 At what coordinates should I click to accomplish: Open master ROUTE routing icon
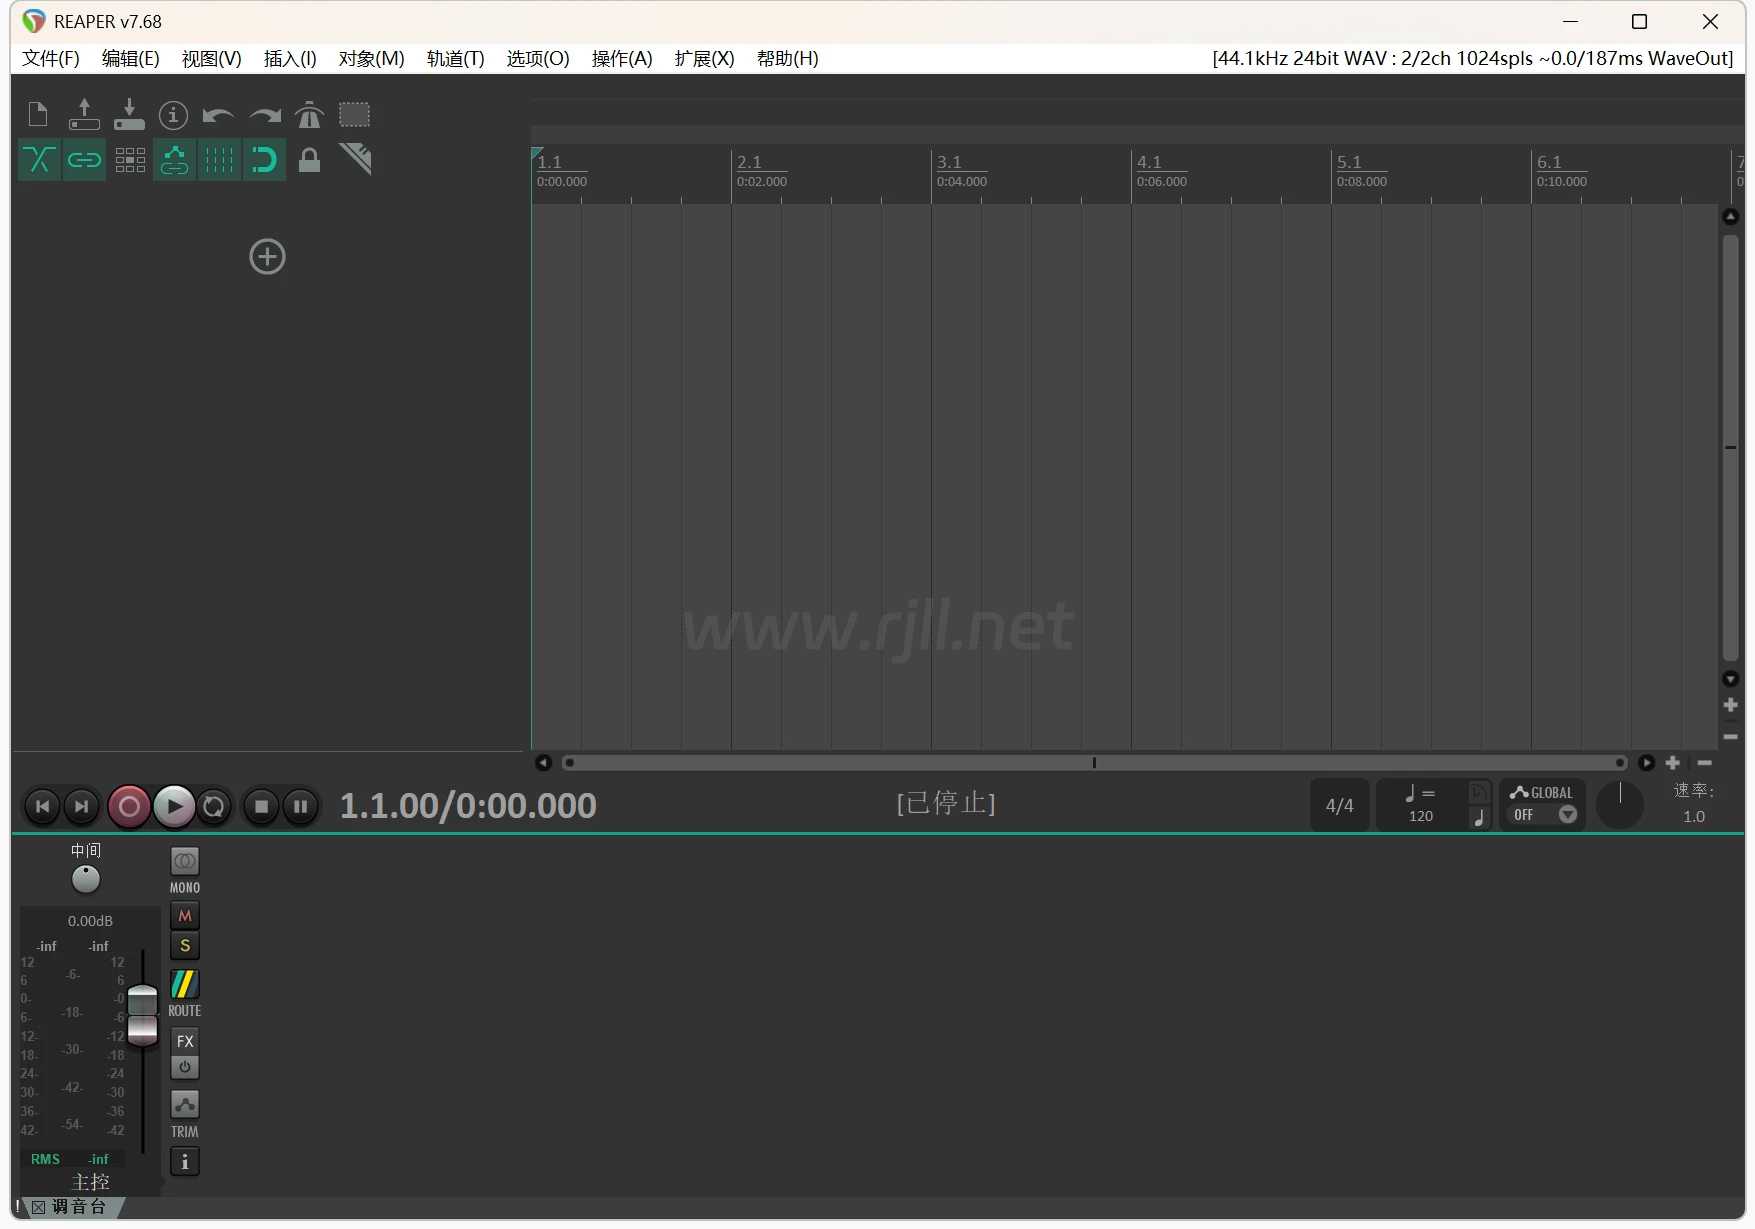[185, 985]
